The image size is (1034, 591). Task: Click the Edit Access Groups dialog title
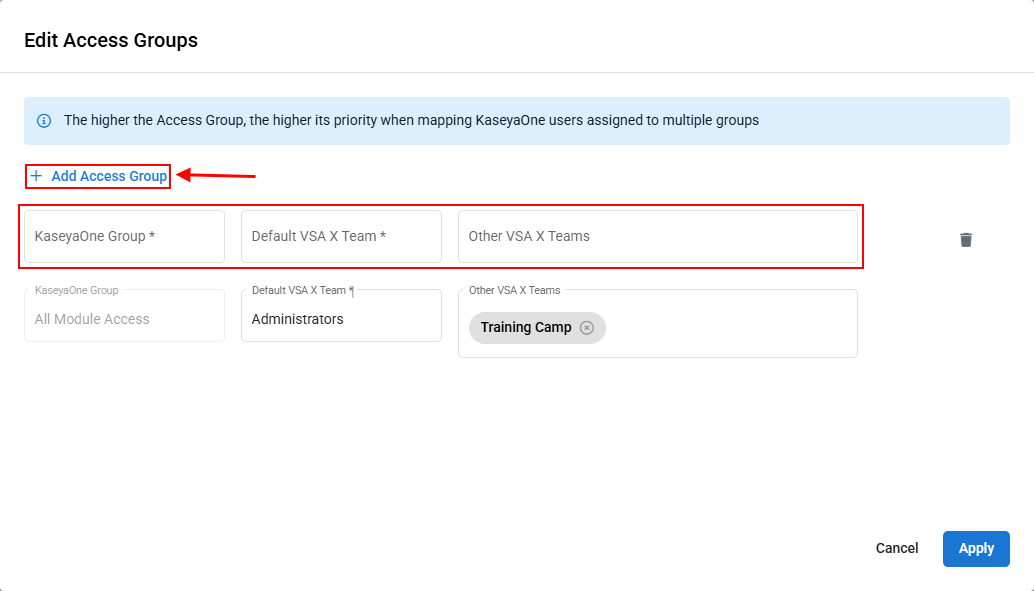[x=111, y=41]
